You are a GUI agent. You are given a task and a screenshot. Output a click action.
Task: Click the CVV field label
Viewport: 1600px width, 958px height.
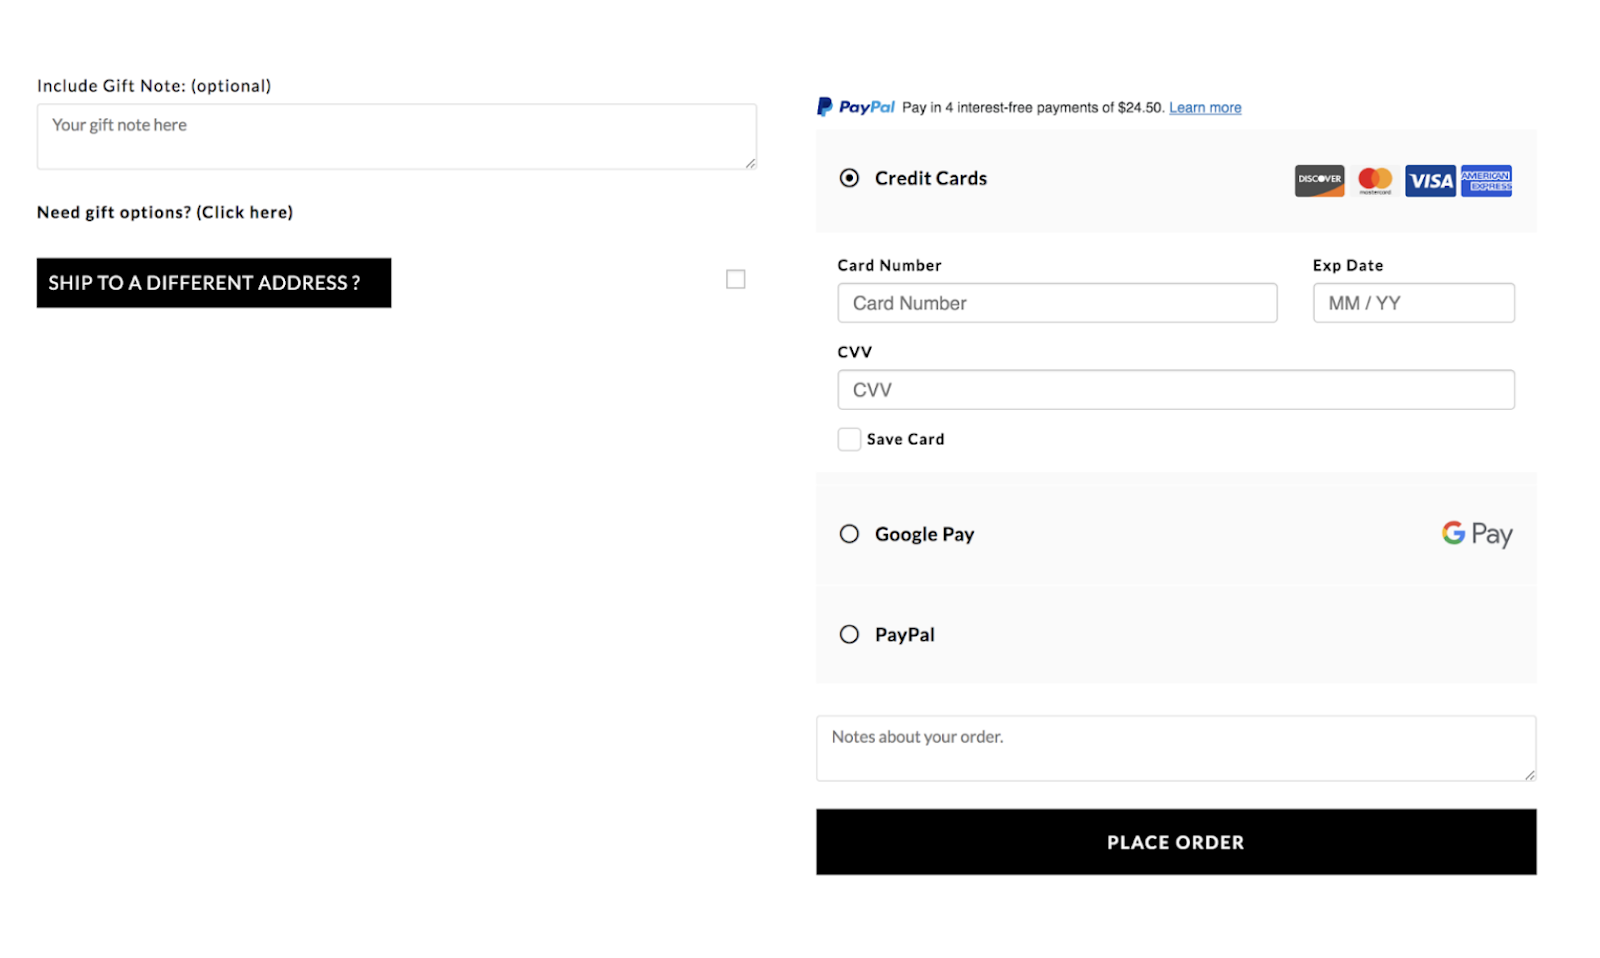(x=855, y=352)
